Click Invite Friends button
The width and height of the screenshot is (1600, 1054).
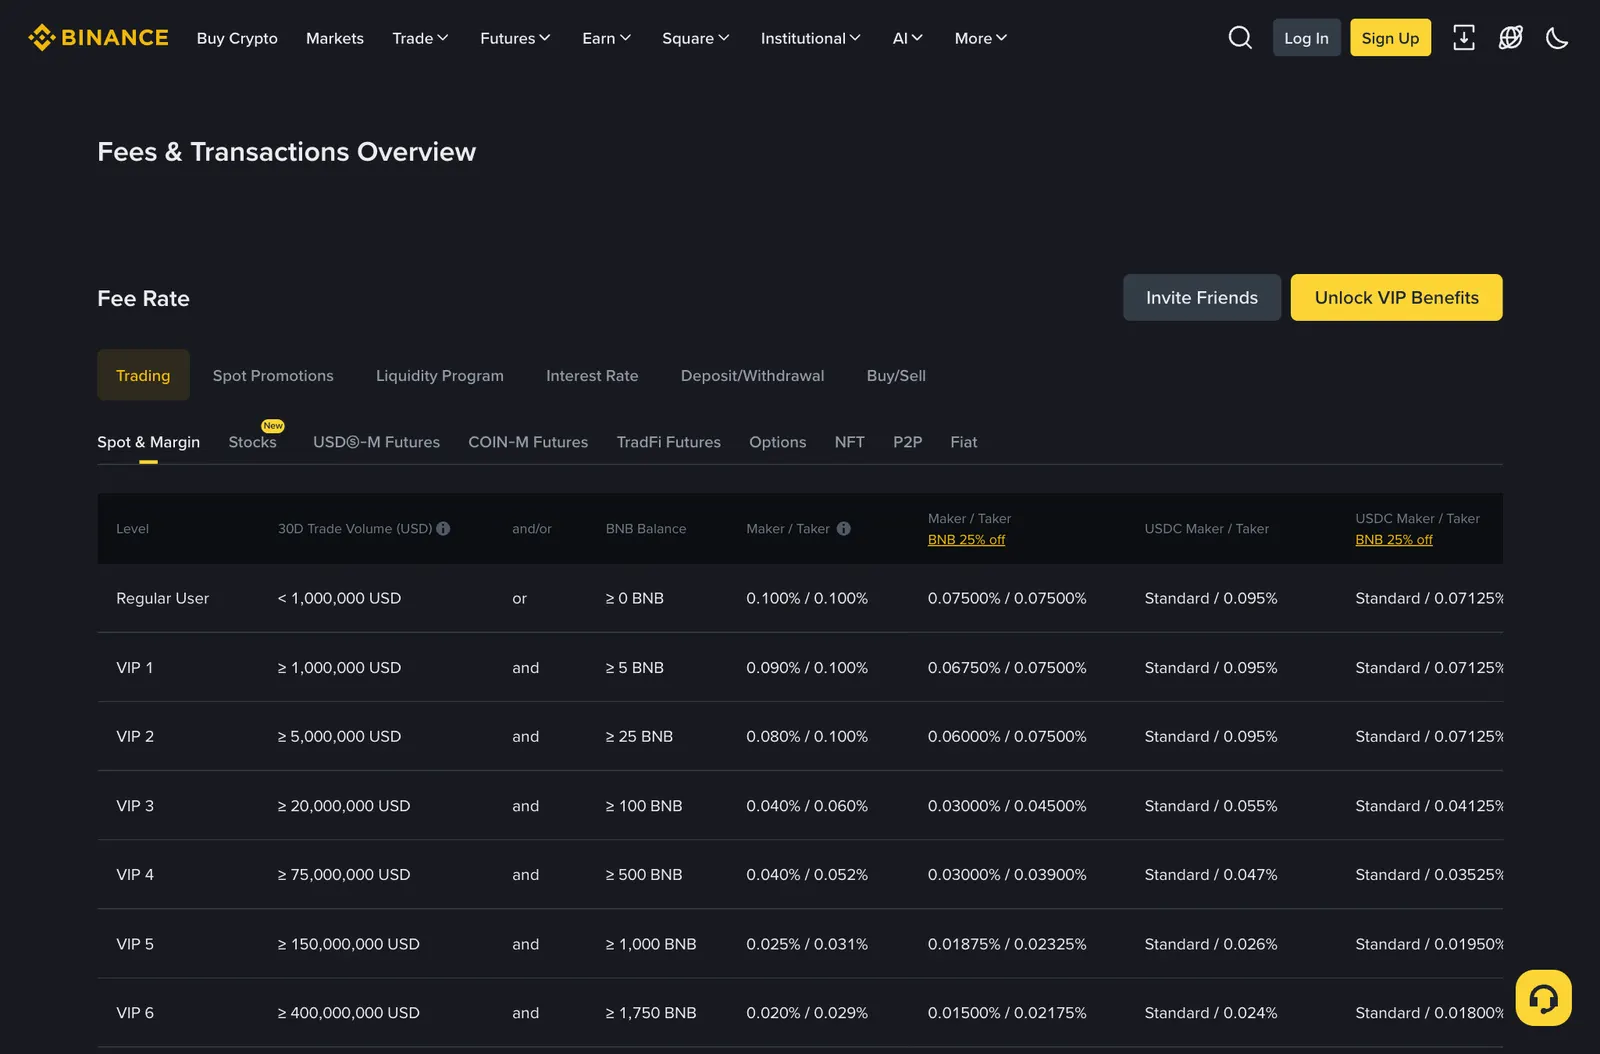pos(1202,298)
